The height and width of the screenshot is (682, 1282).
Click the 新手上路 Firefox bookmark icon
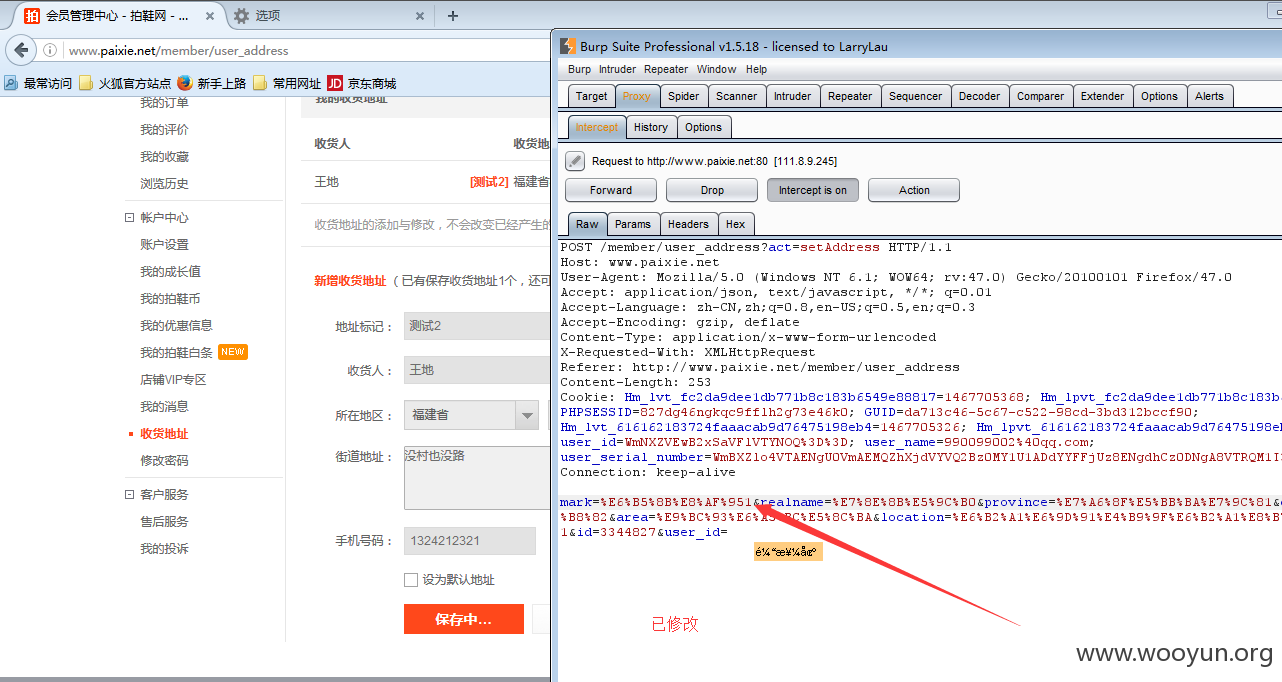(185, 83)
